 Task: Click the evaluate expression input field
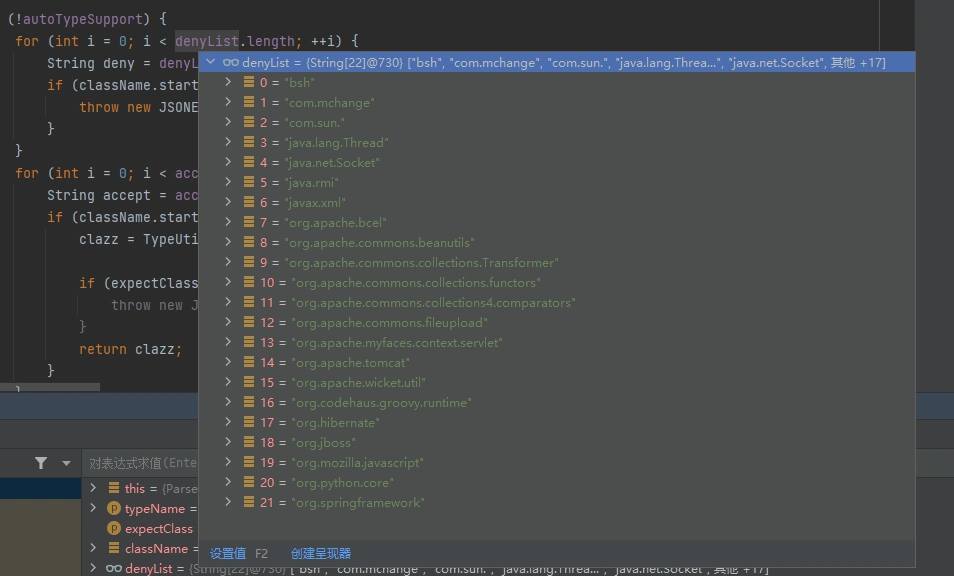tap(140, 463)
